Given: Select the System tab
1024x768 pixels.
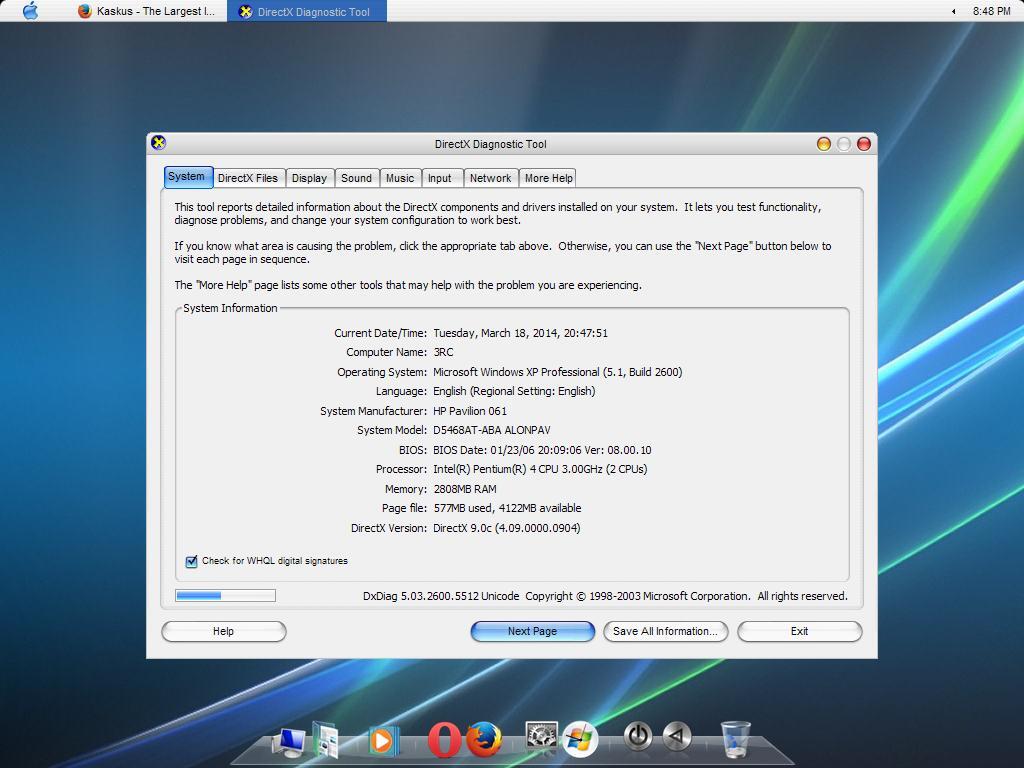Looking at the screenshot, I should (x=188, y=176).
